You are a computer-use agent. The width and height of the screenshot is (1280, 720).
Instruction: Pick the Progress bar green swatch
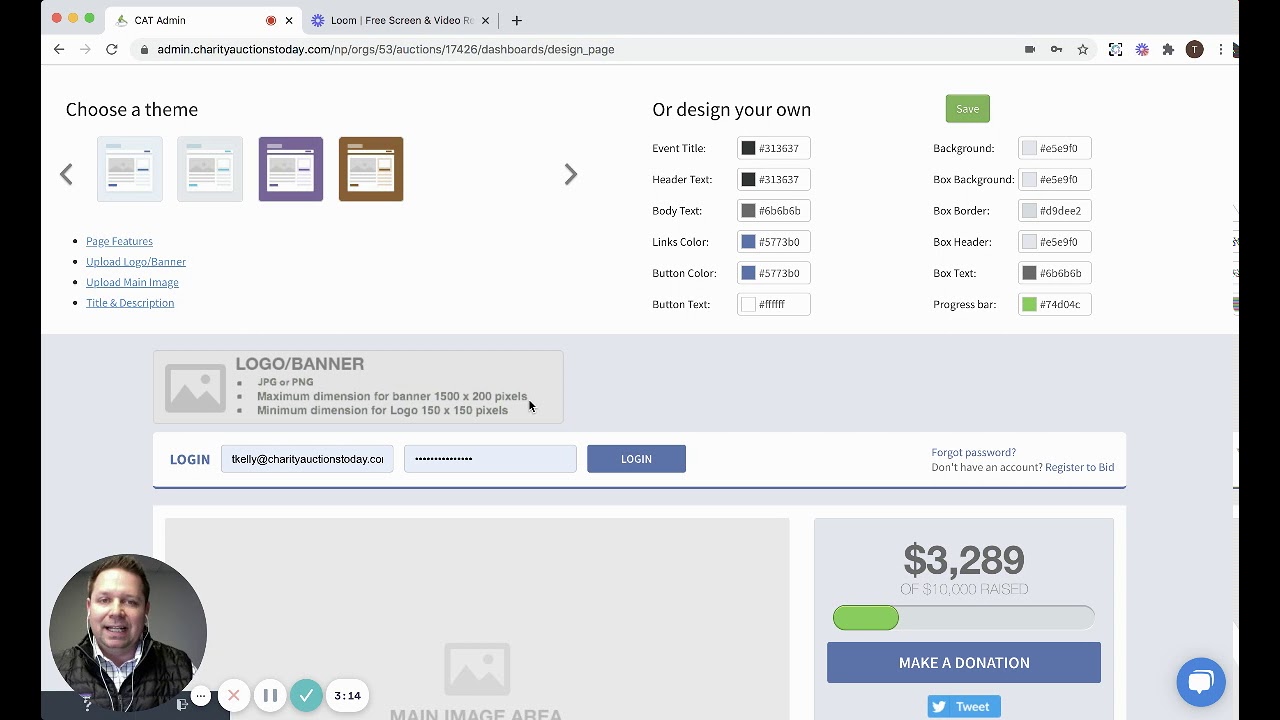point(1029,304)
